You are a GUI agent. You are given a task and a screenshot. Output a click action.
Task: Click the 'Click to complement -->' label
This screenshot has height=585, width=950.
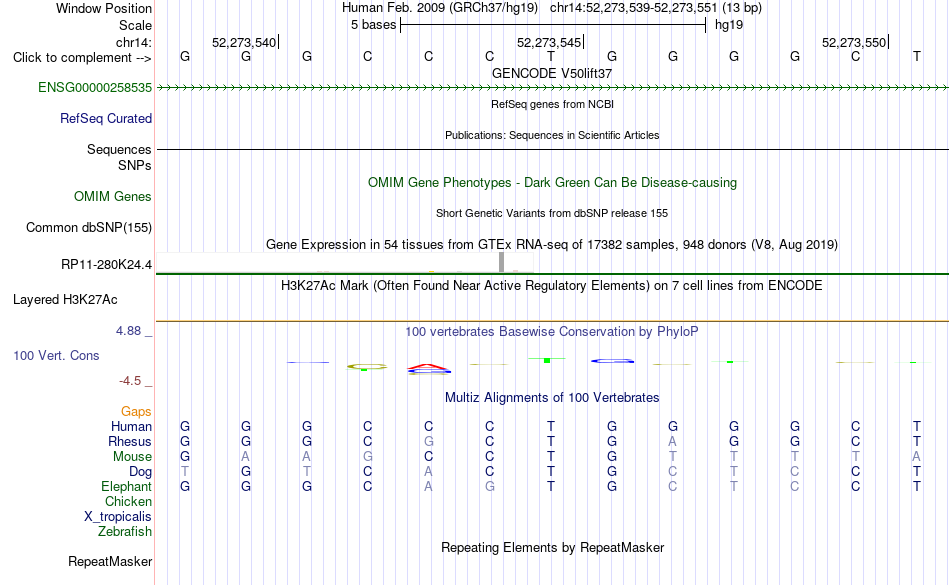coord(82,58)
